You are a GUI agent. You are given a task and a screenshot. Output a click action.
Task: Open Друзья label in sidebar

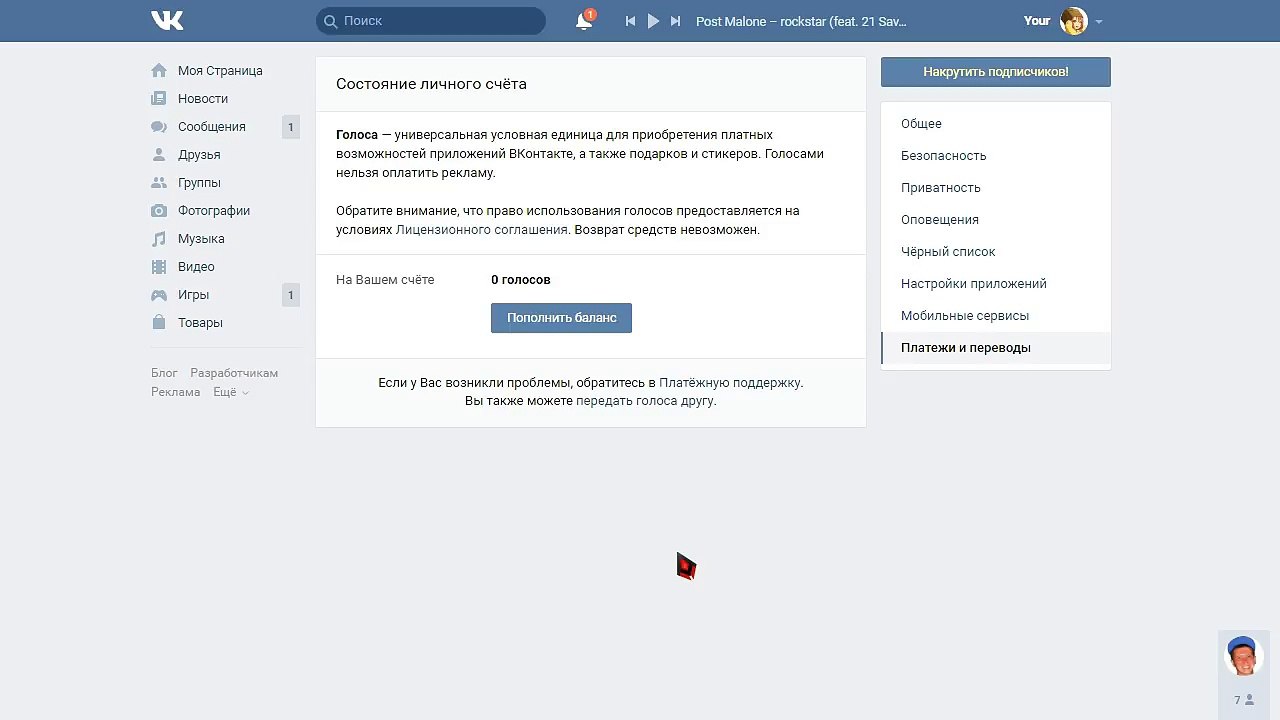coord(199,155)
